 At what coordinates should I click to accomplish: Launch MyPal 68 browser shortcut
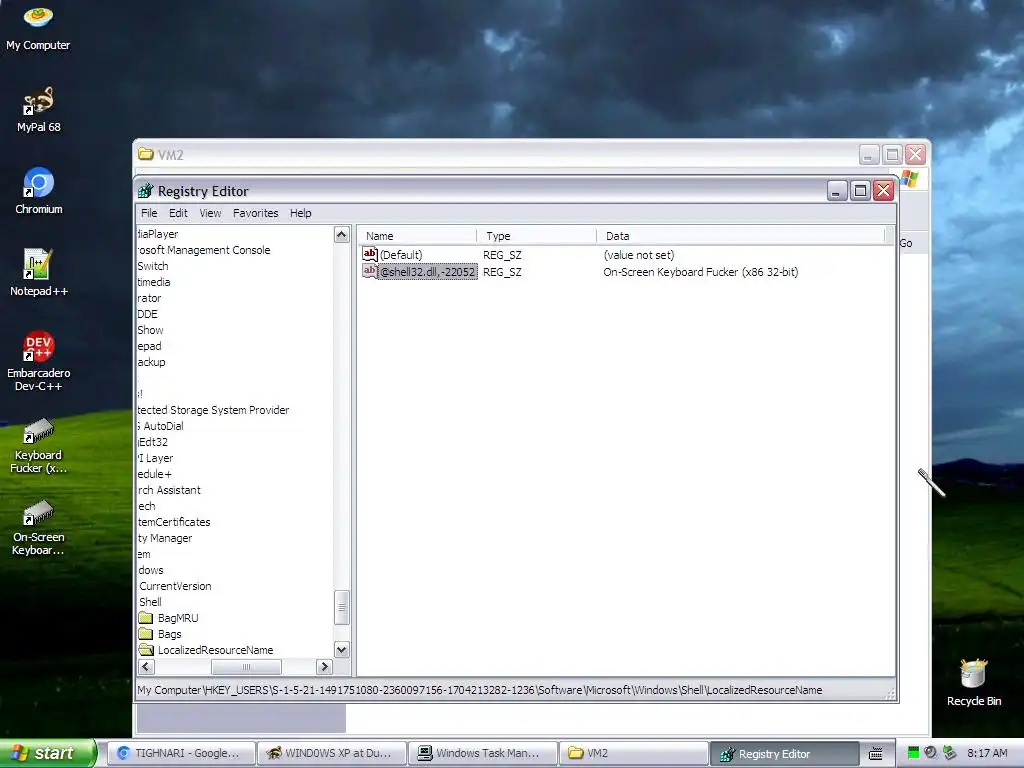tap(38, 108)
